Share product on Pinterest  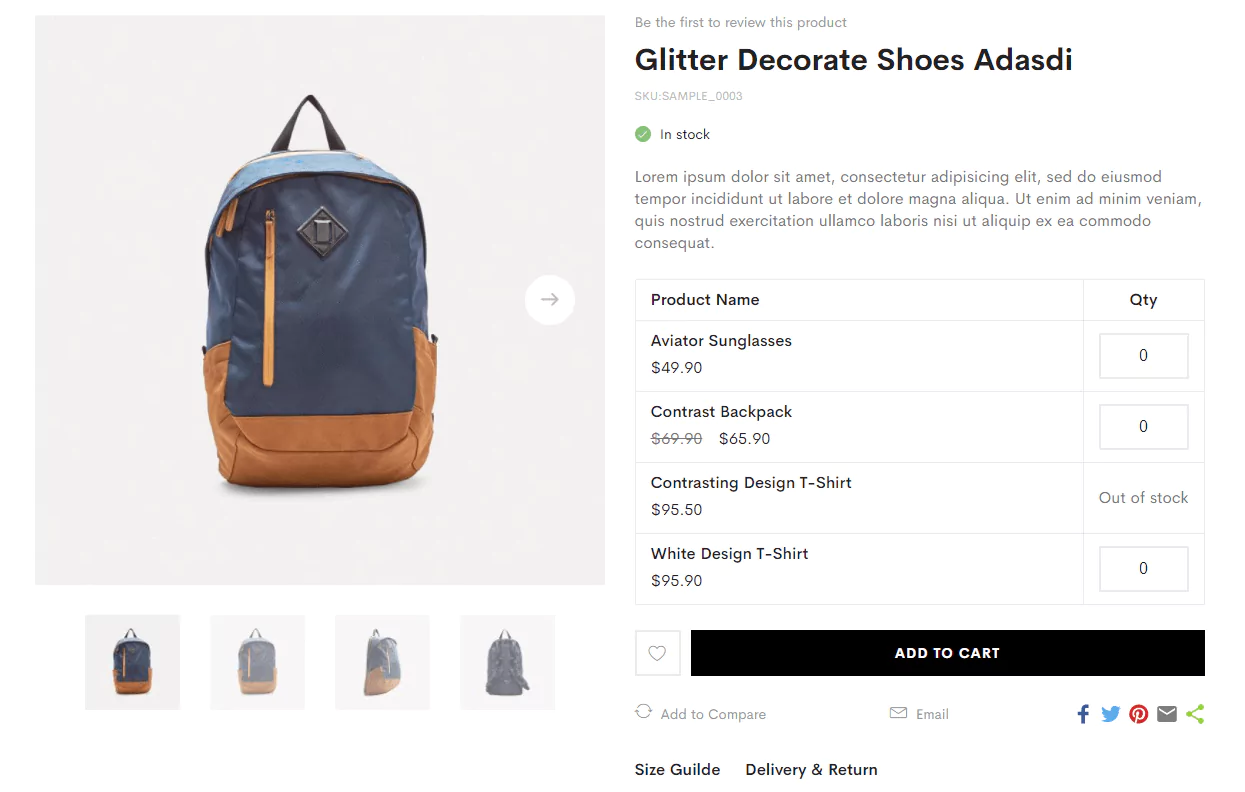1138,714
